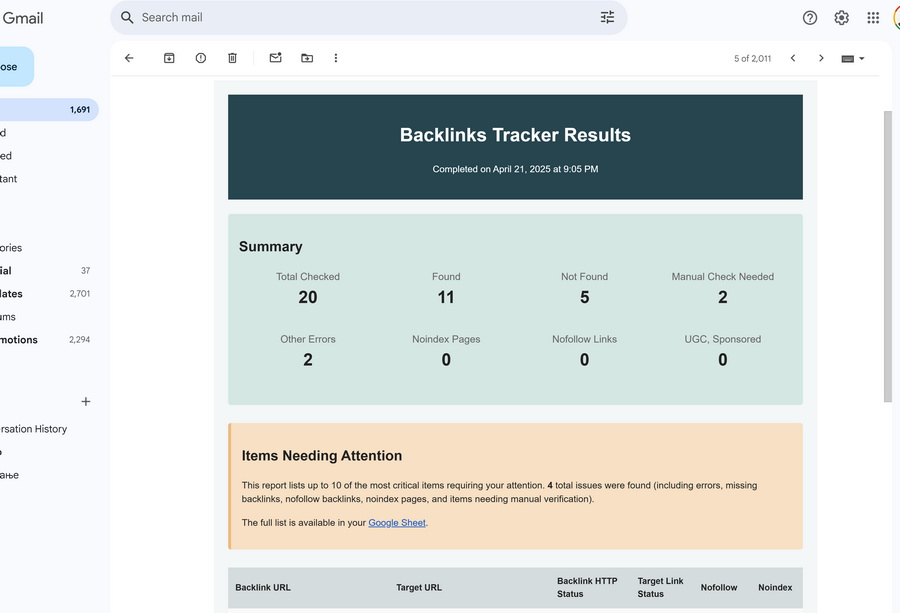Go back to inbox with back arrow

pyautogui.click(x=129, y=58)
